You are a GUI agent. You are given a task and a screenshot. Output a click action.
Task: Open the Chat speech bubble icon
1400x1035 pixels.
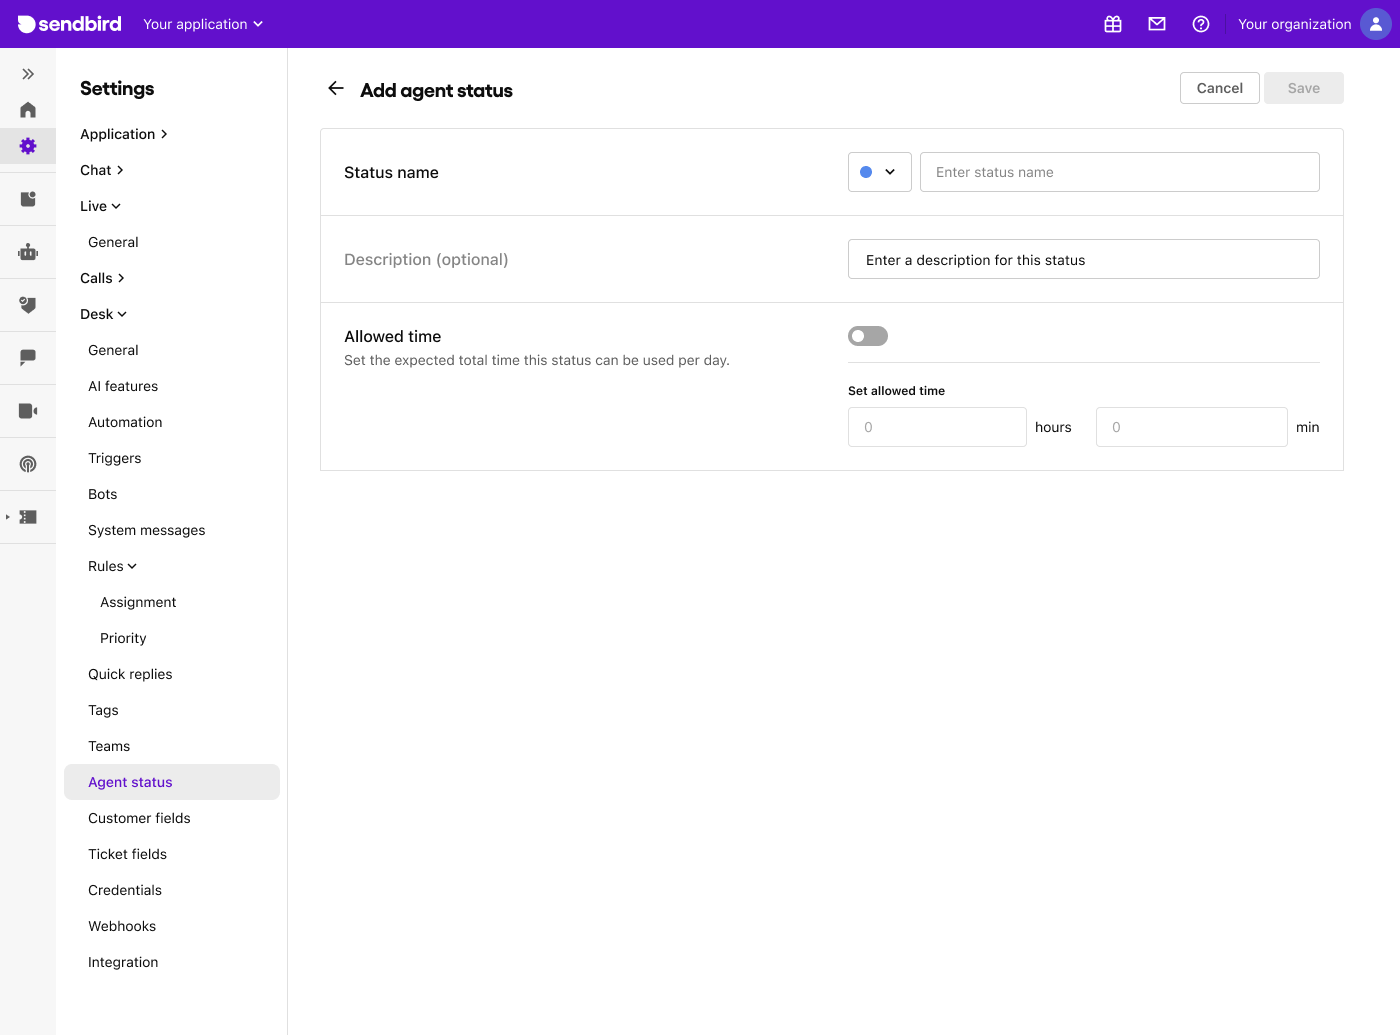click(27, 358)
